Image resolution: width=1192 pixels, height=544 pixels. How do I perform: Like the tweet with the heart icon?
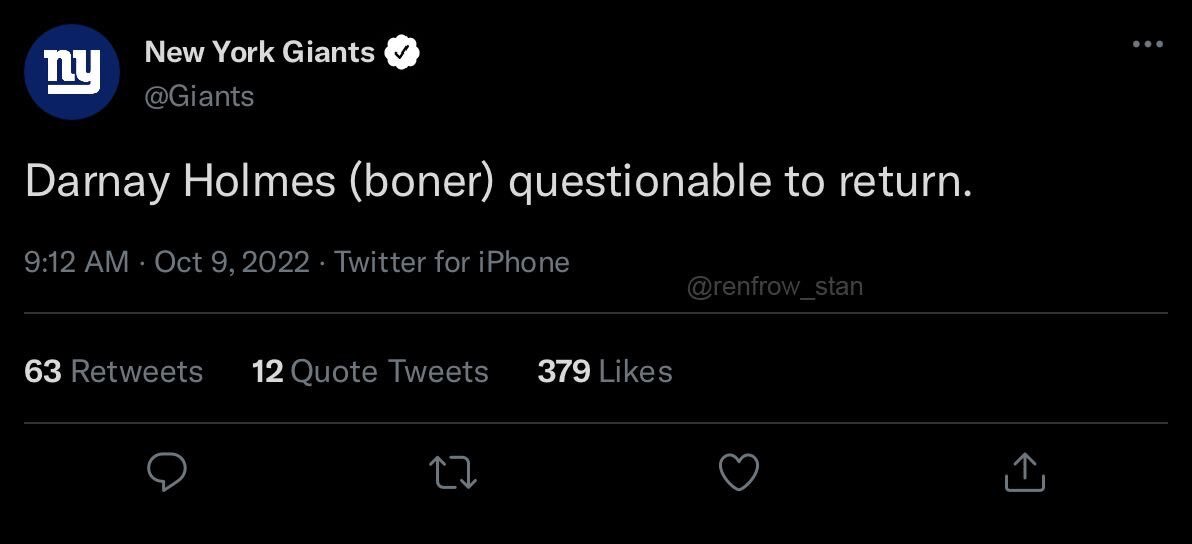coord(739,472)
